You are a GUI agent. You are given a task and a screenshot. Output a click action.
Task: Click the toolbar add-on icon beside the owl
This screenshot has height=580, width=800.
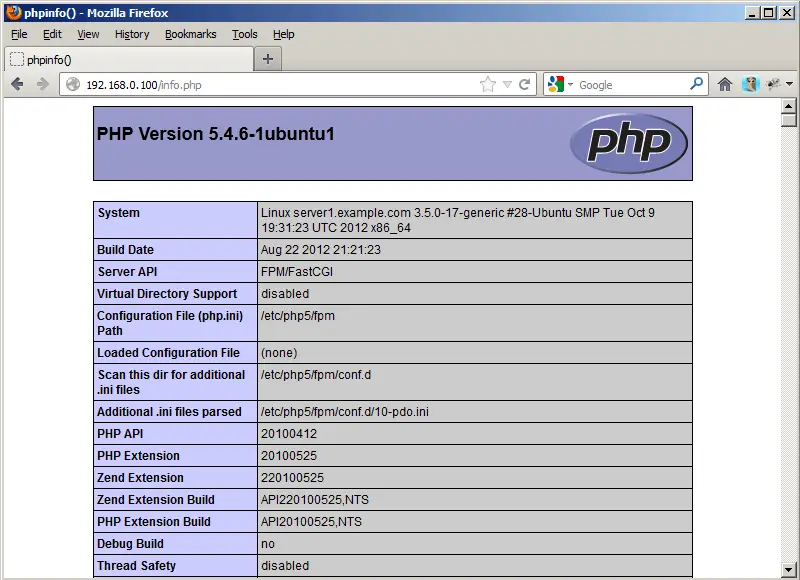click(x=774, y=84)
